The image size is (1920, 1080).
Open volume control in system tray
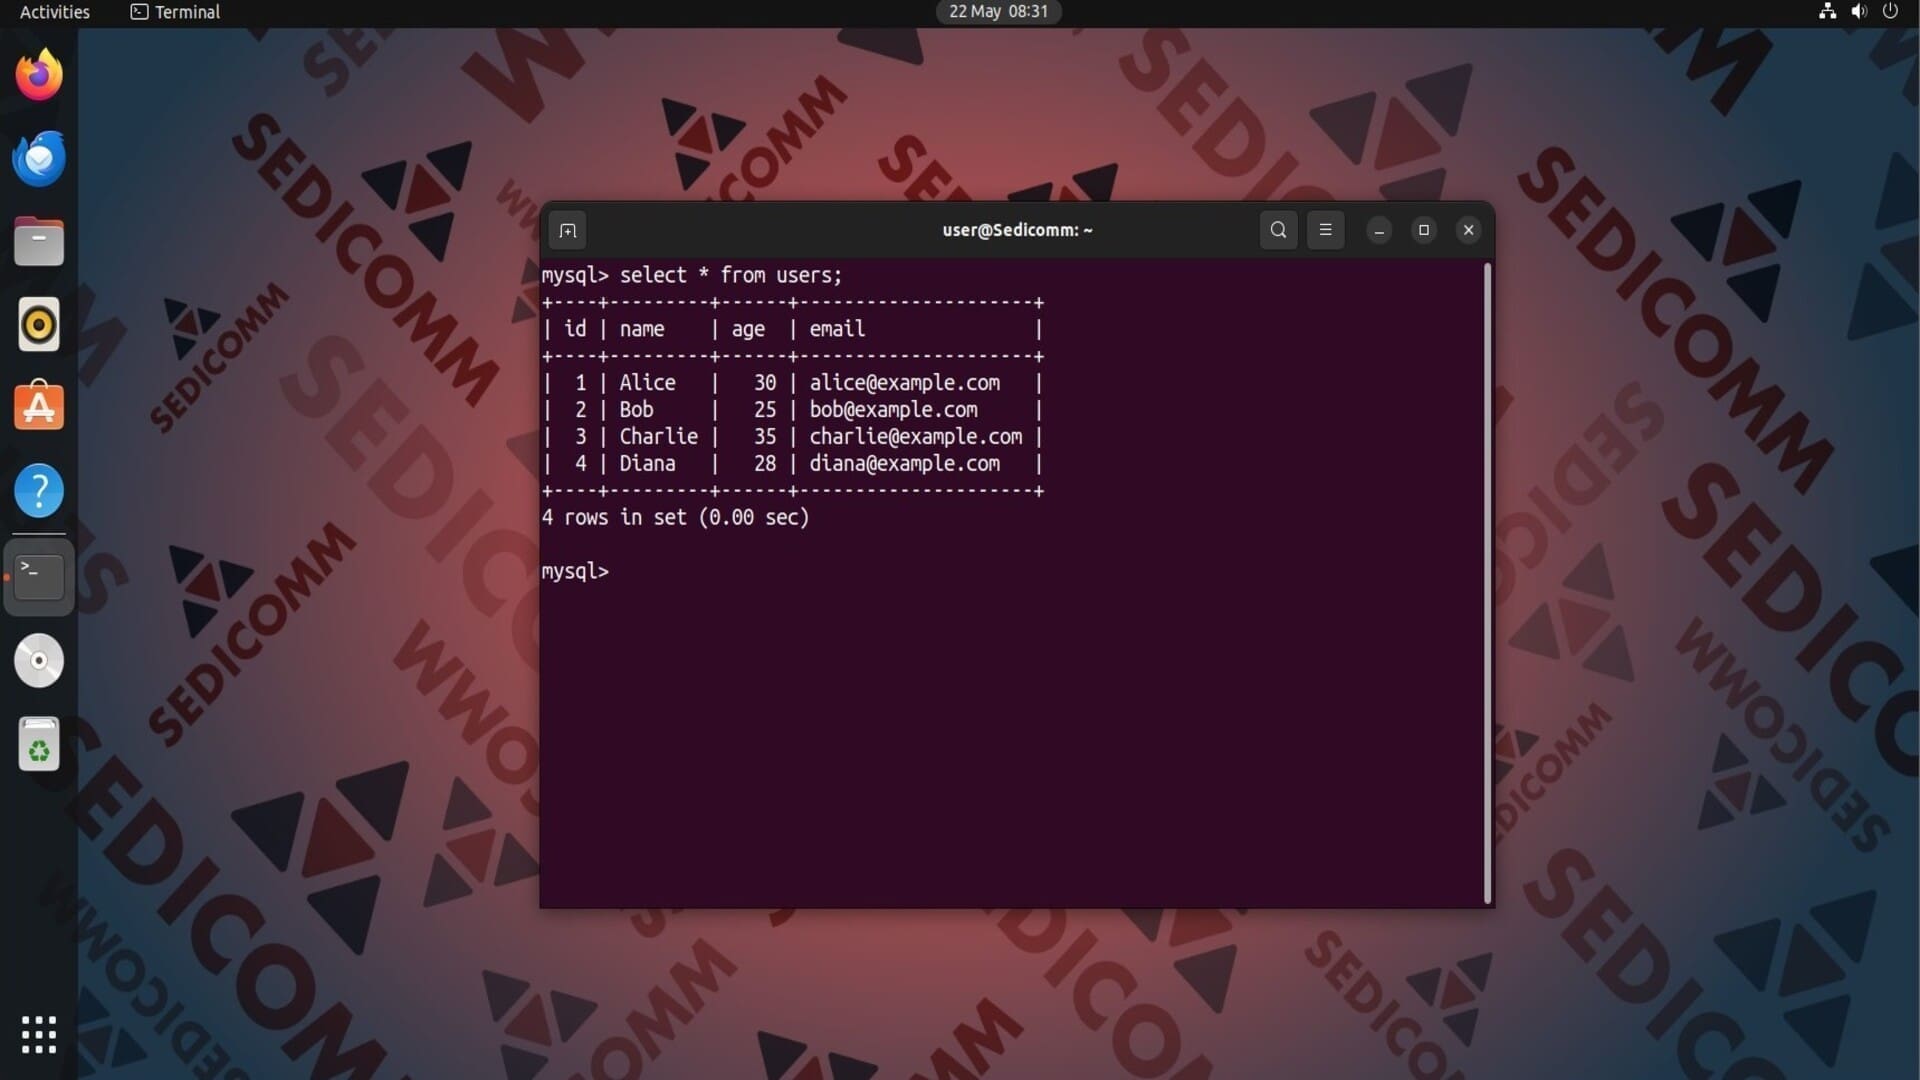1858,12
